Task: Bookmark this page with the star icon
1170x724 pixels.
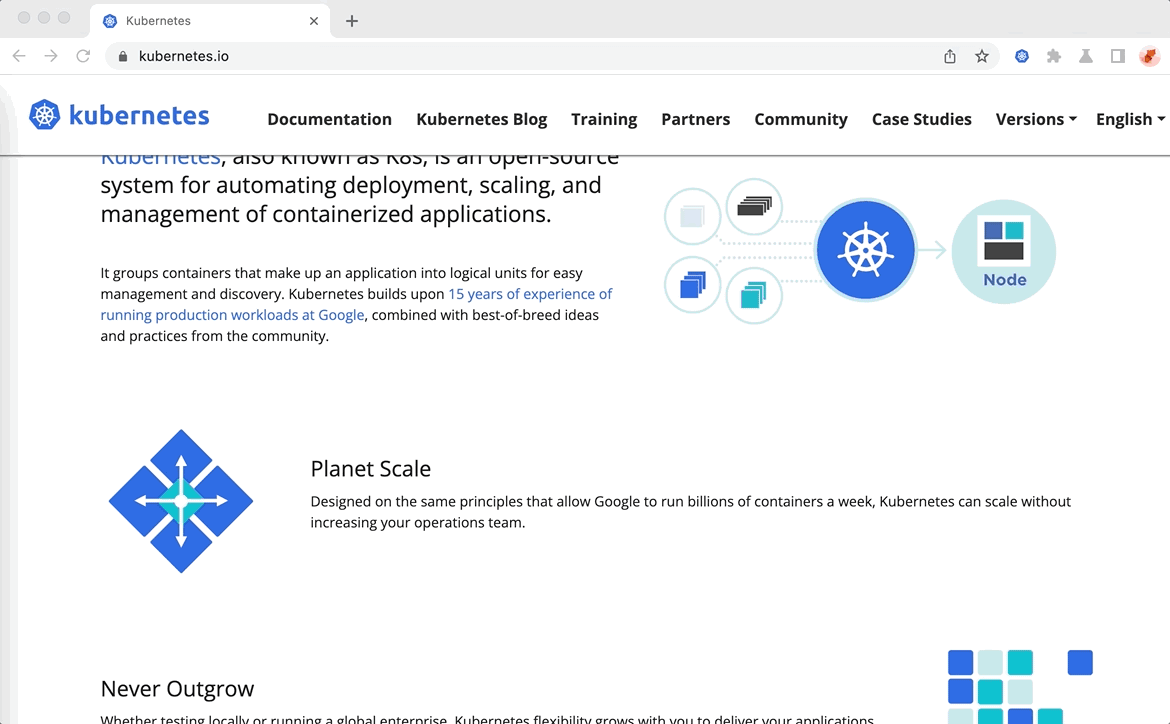Action: tap(982, 56)
